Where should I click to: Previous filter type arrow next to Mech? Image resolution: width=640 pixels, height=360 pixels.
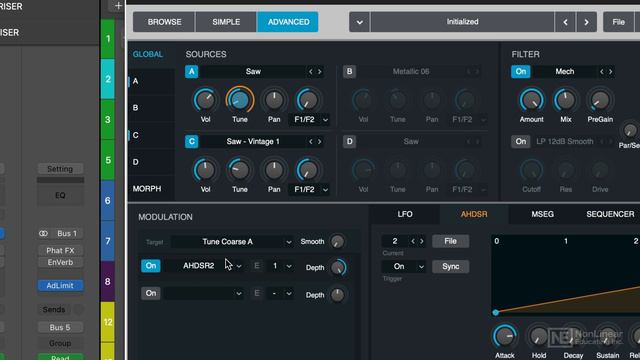pos(602,72)
